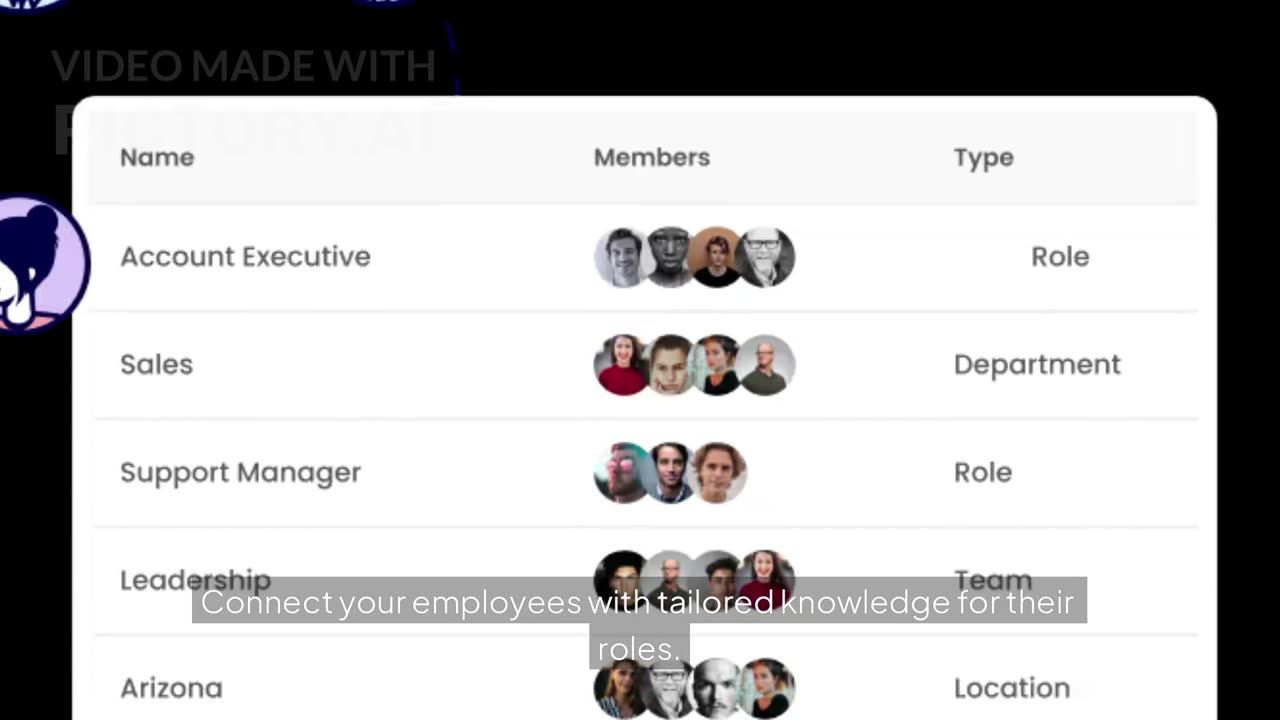Select the Arizona group name
Viewport: 1280px width, 720px height.
pos(171,688)
